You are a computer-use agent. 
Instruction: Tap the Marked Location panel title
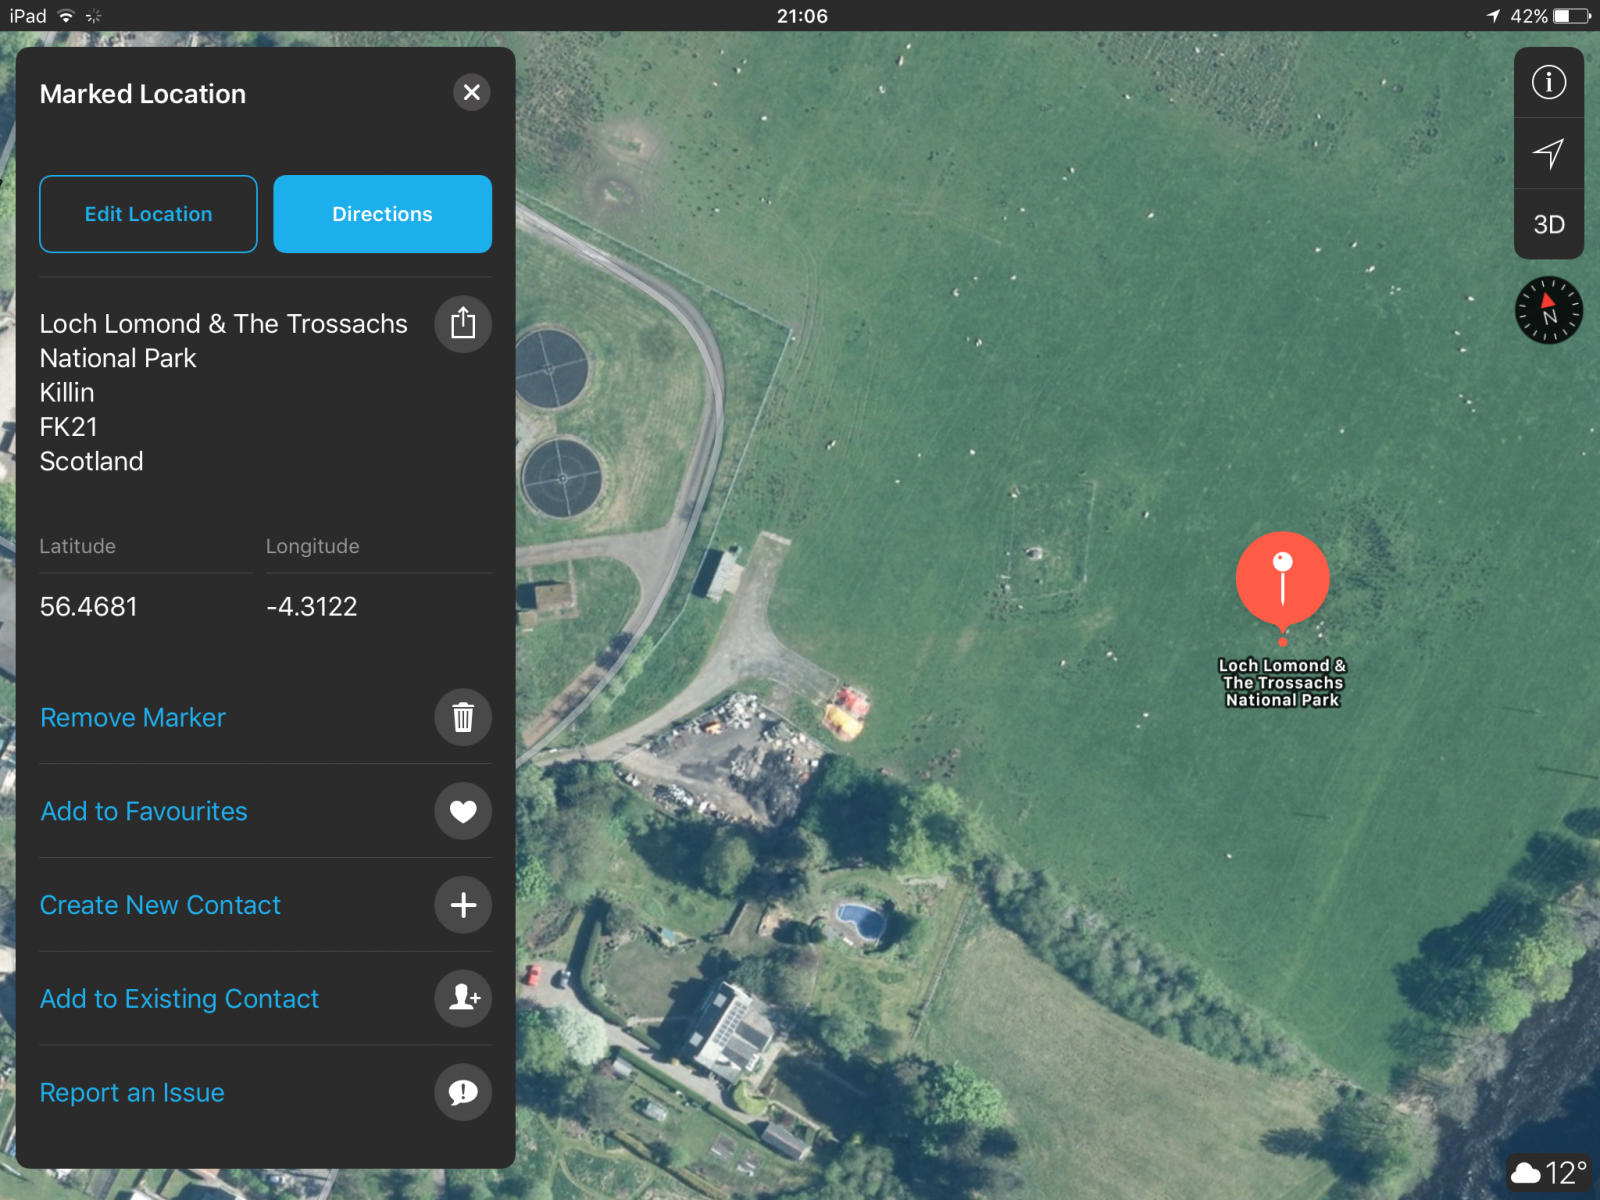[143, 94]
